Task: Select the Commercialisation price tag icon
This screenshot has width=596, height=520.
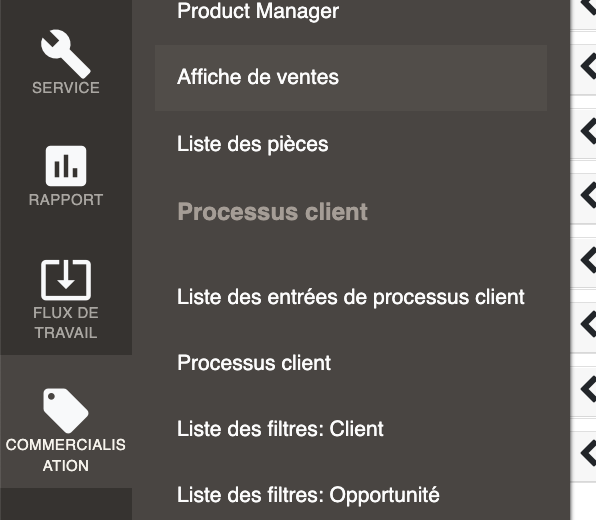Action: (x=66, y=411)
